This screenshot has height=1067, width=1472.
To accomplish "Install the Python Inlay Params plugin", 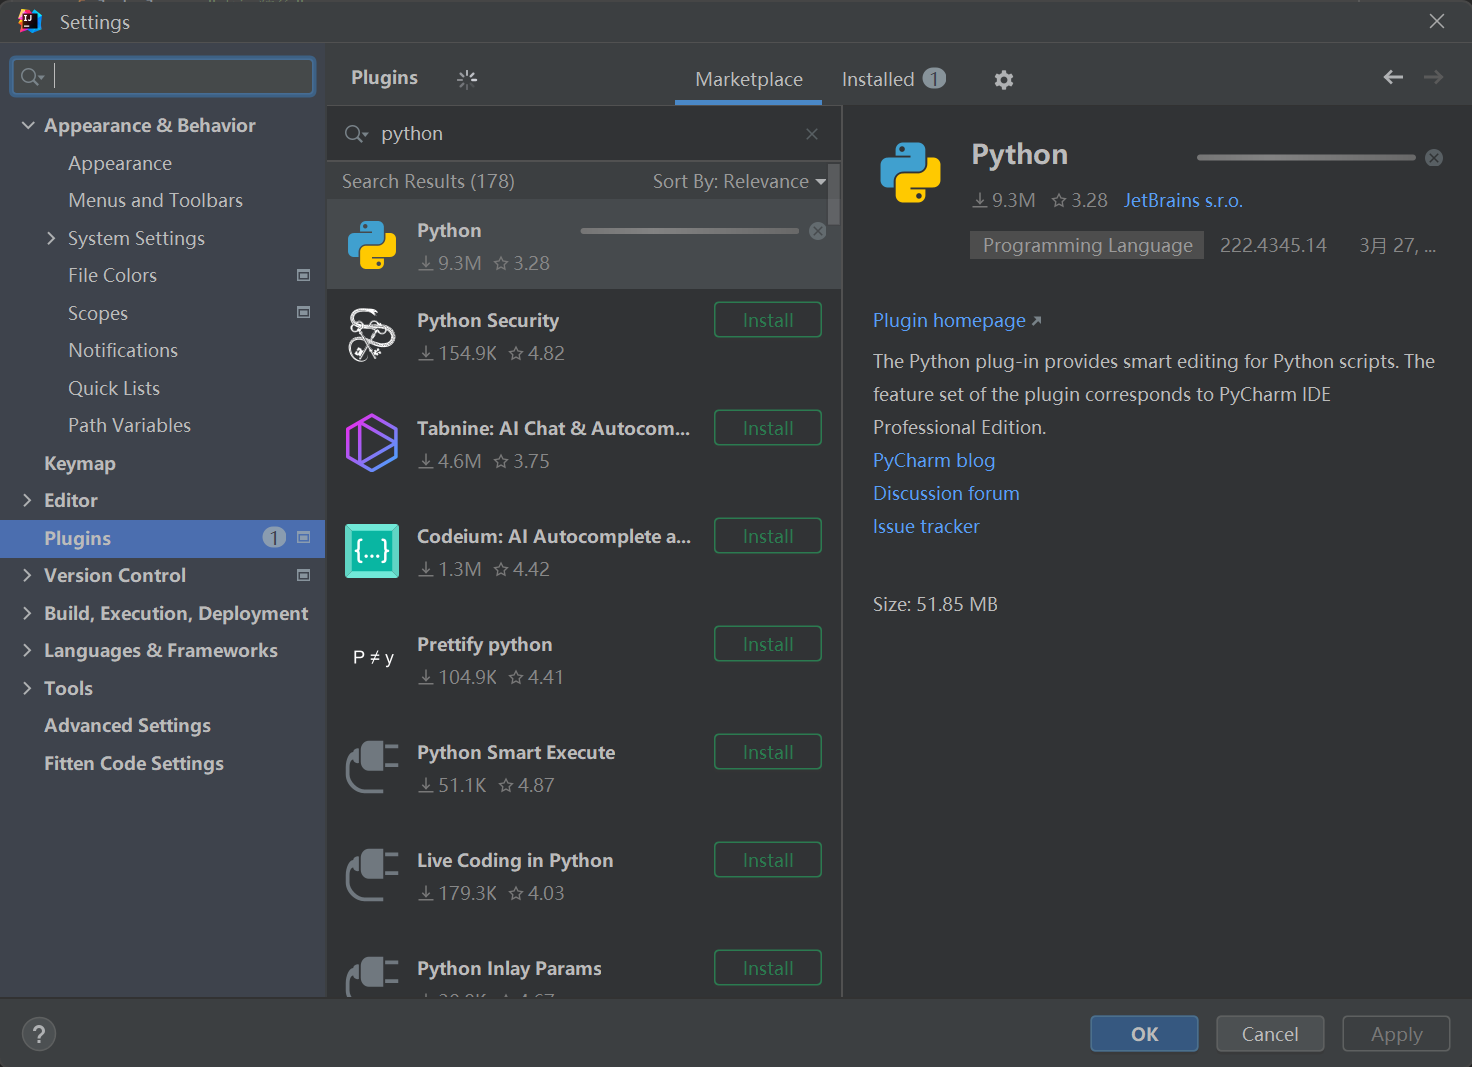I will pos(768,968).
